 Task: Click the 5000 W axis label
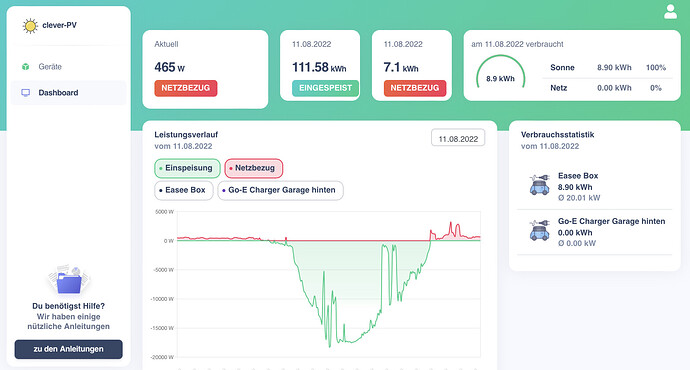click(x=164, y=212)
